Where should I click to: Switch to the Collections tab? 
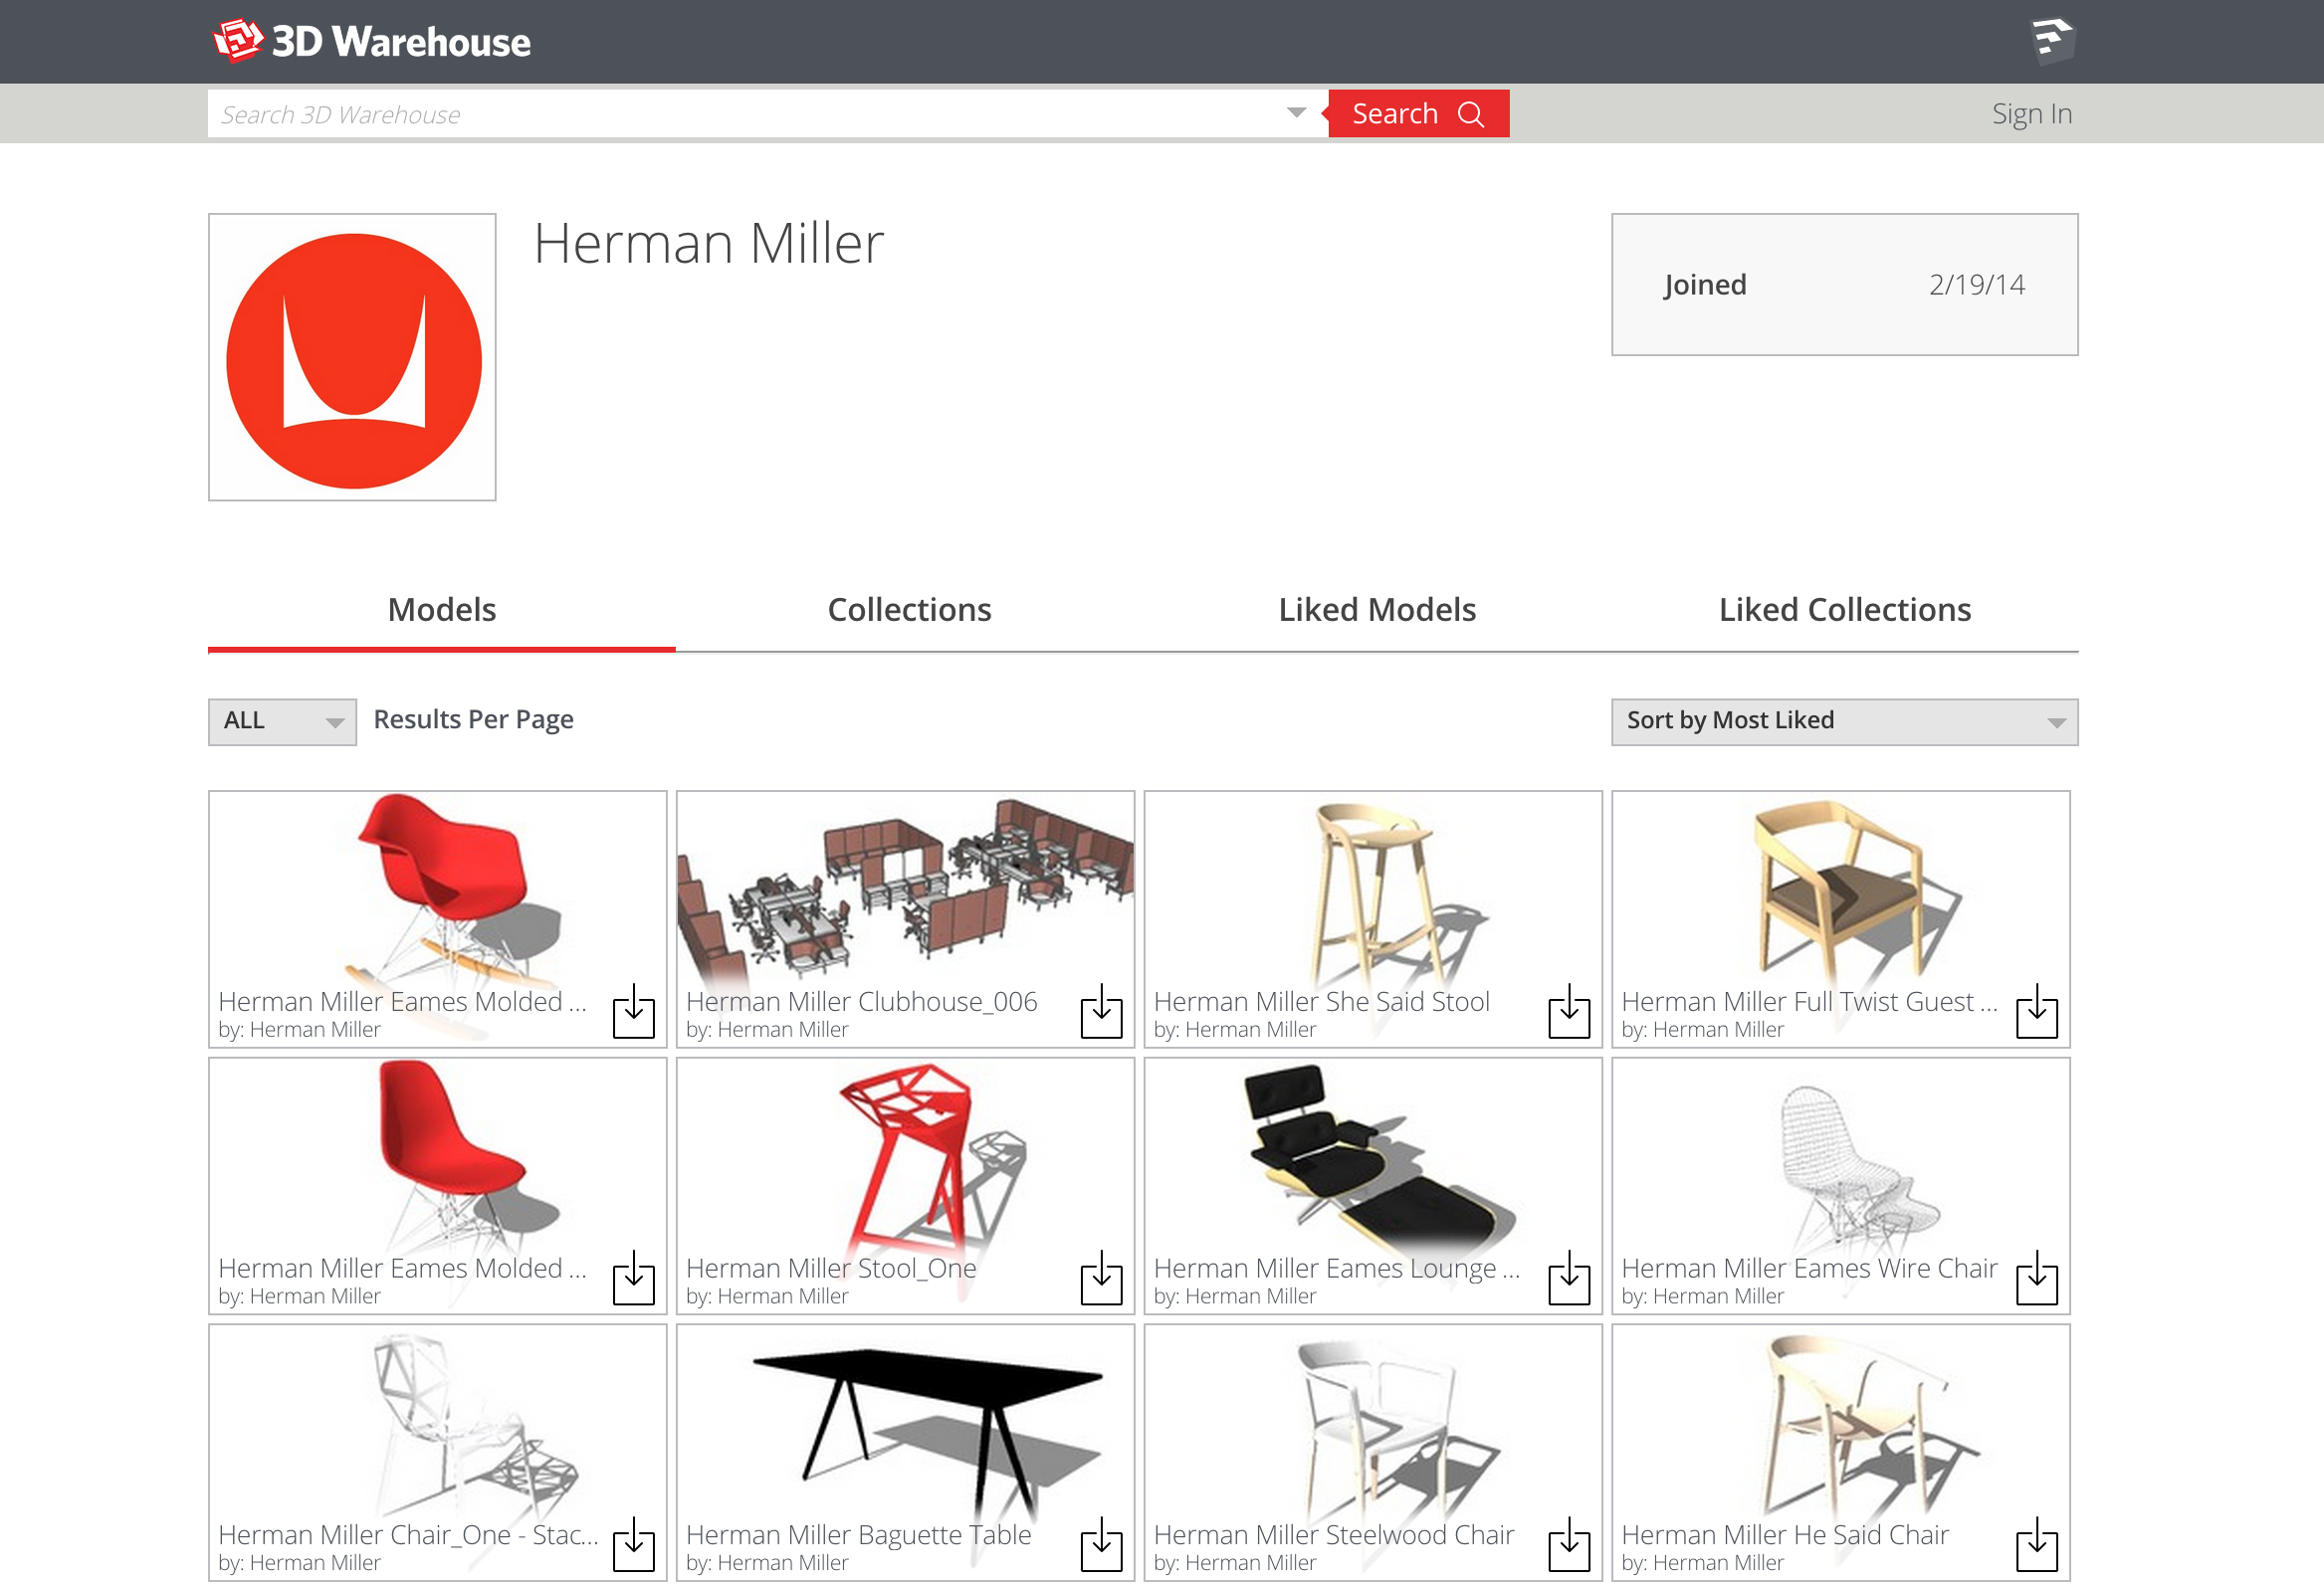click(909, 610)
